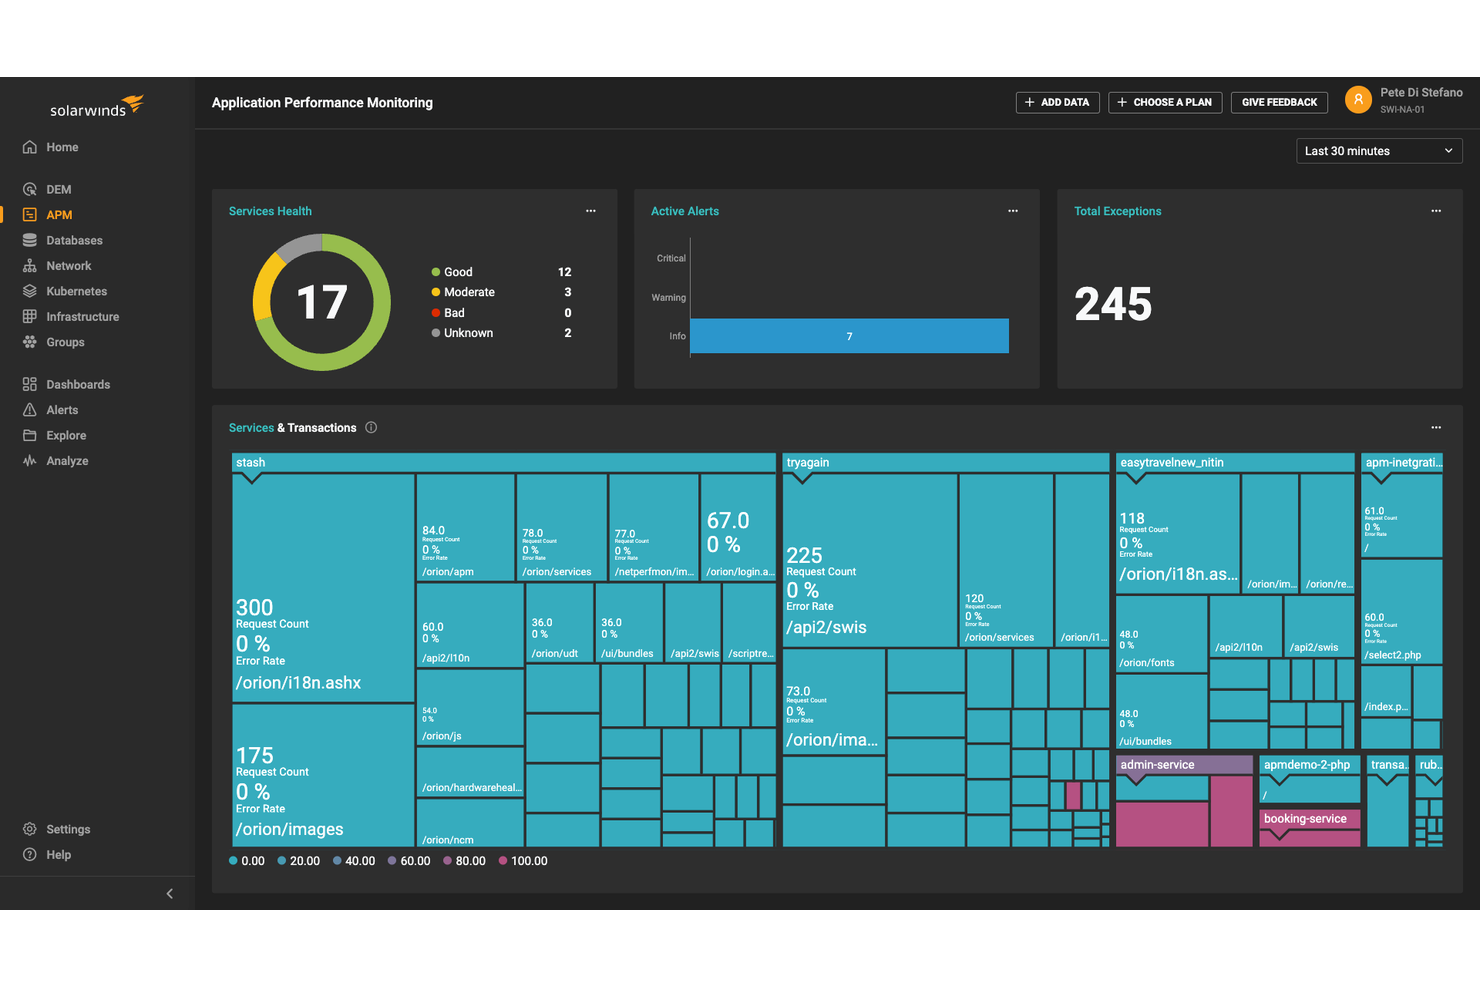The height and width of the screenshot is (987, 1480).
Task: Open the Network monitoring icon
Action: pyautogui.click(x=30, y=265)
